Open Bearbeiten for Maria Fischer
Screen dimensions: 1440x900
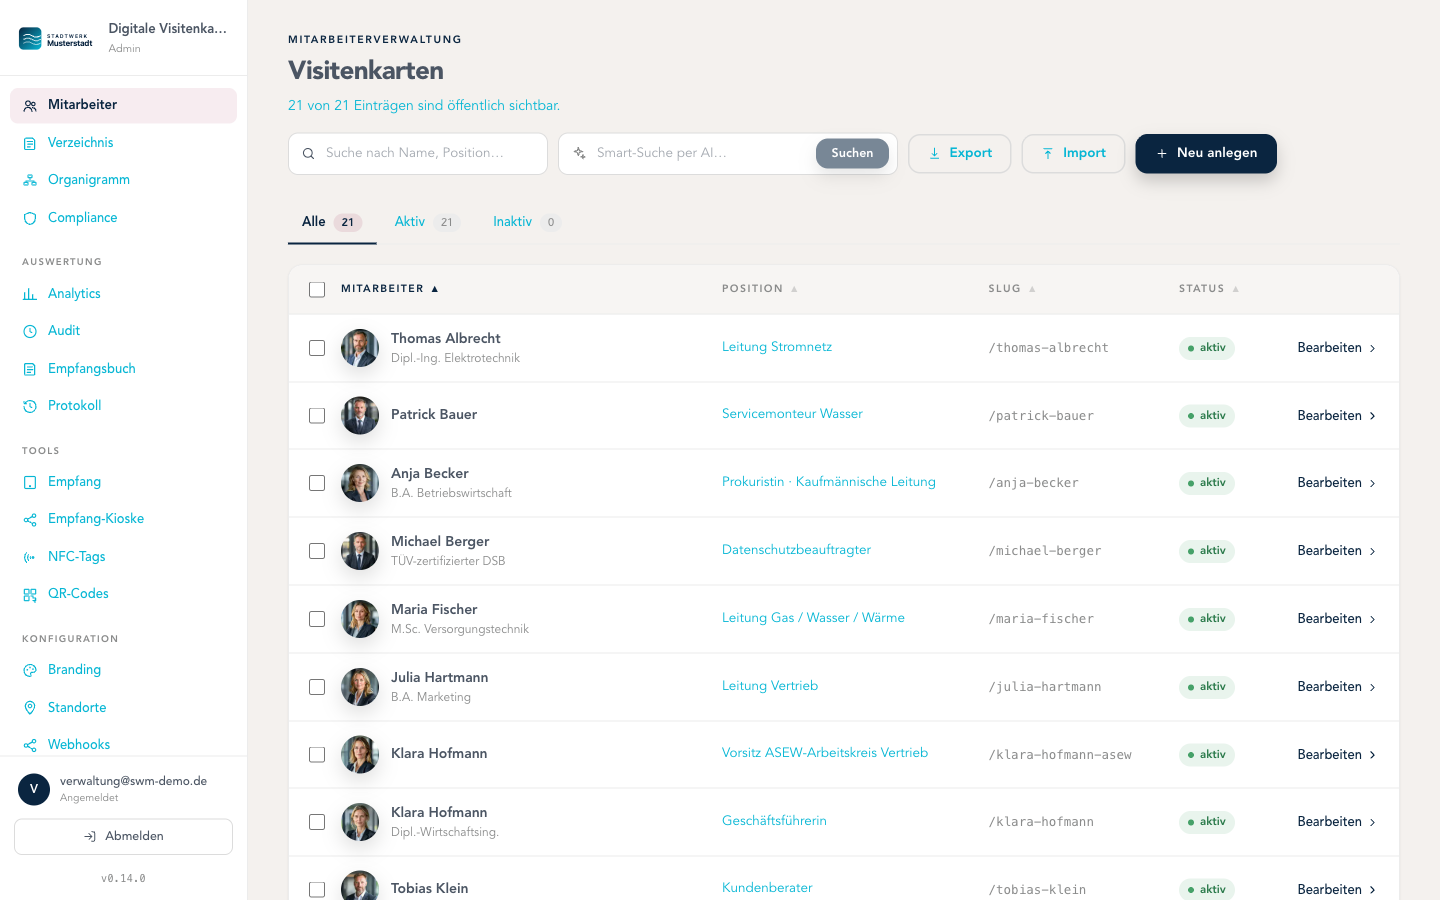coord(1336,619)
